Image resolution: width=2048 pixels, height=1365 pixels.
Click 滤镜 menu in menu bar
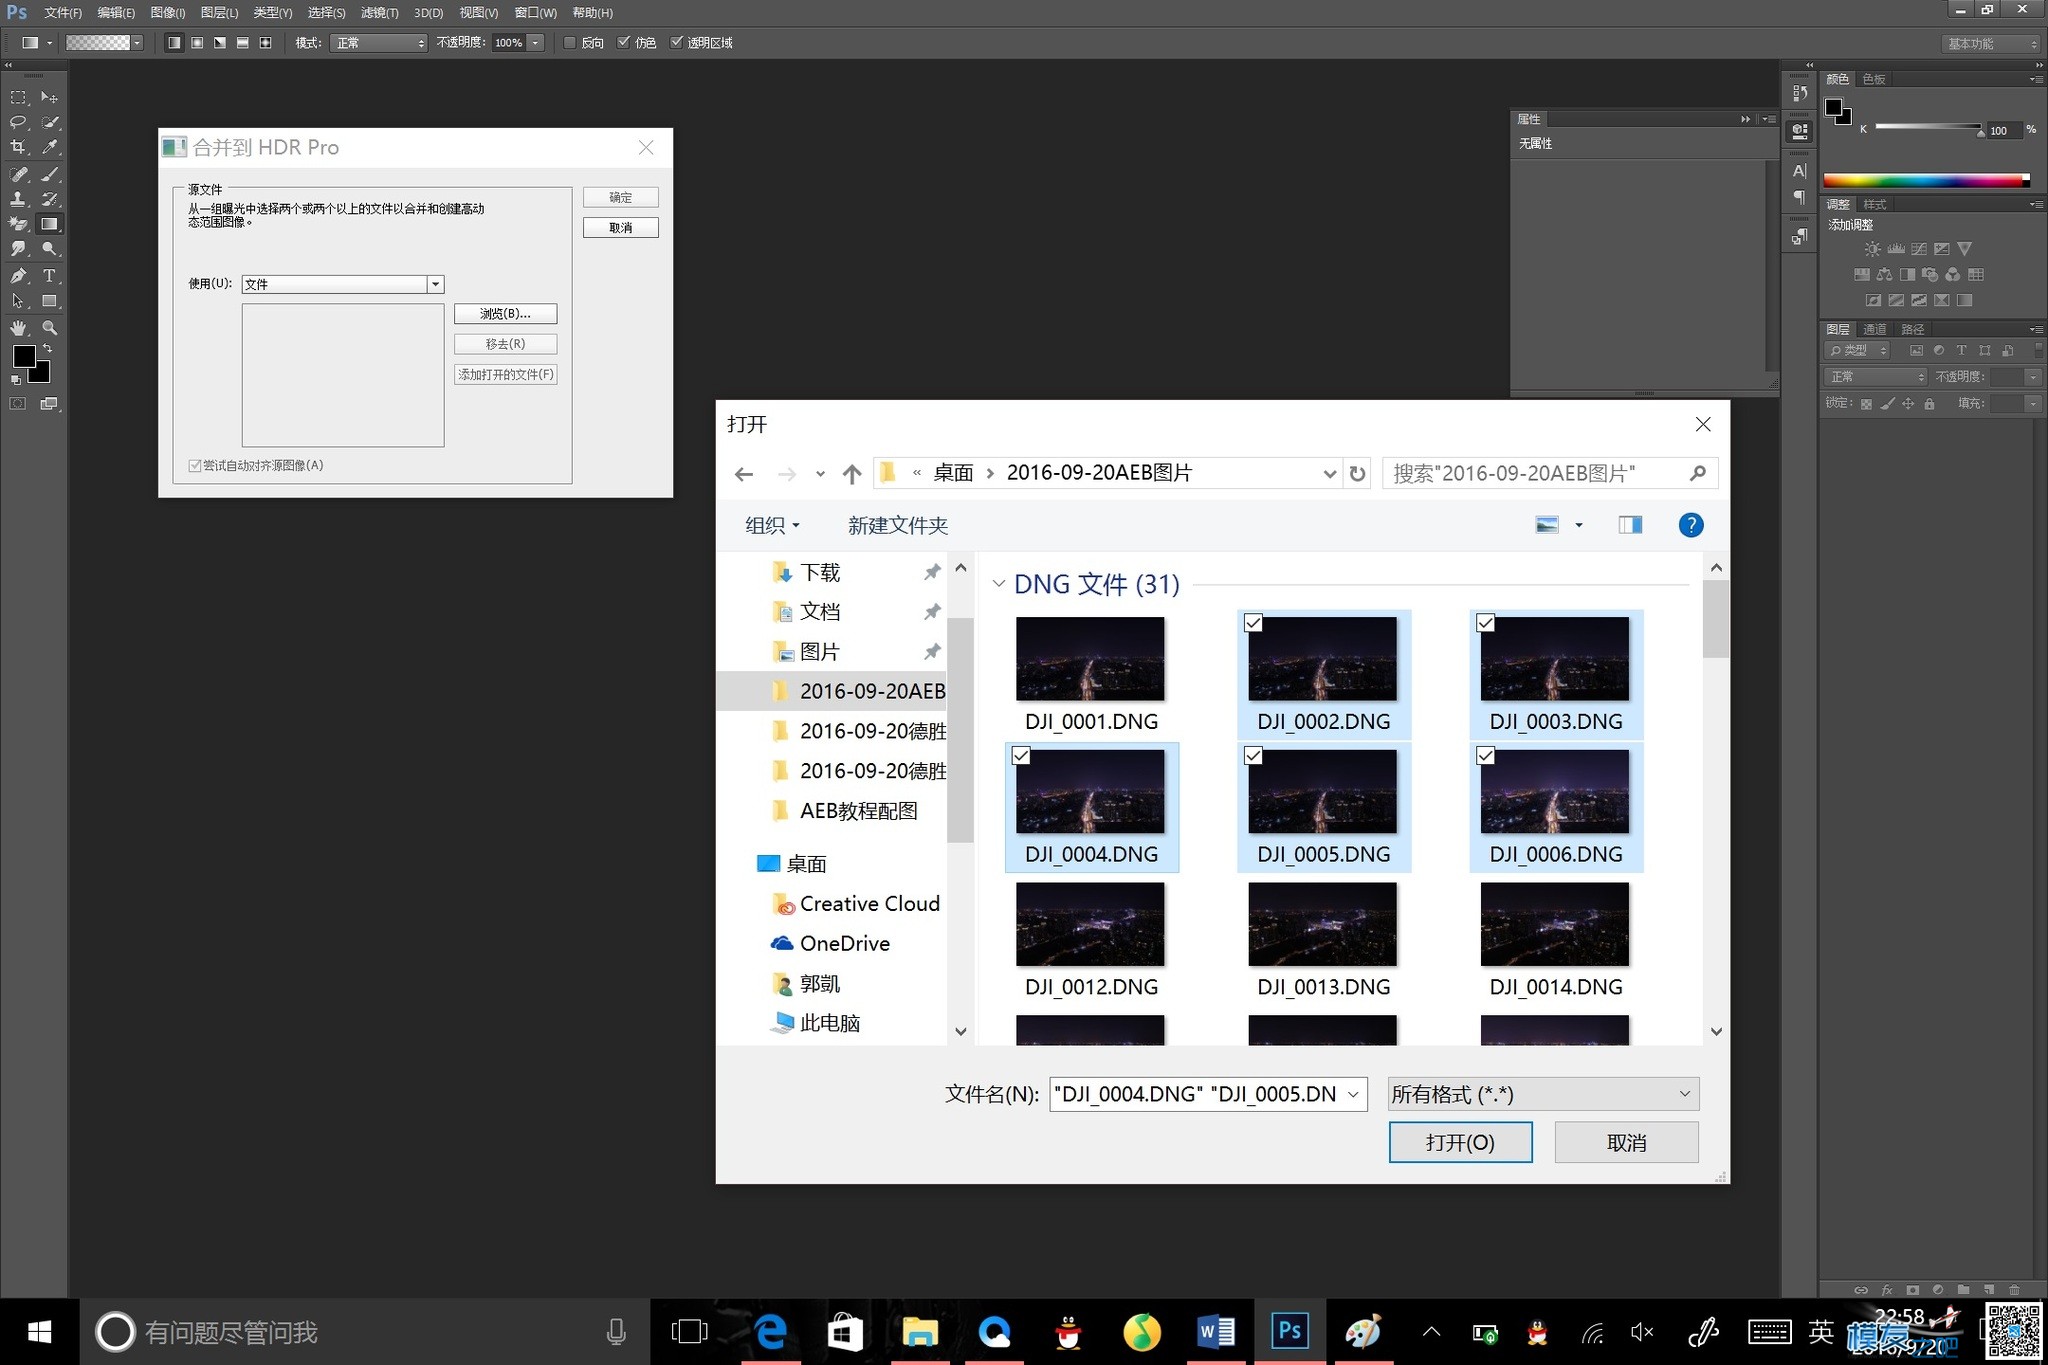coord(376,14)
